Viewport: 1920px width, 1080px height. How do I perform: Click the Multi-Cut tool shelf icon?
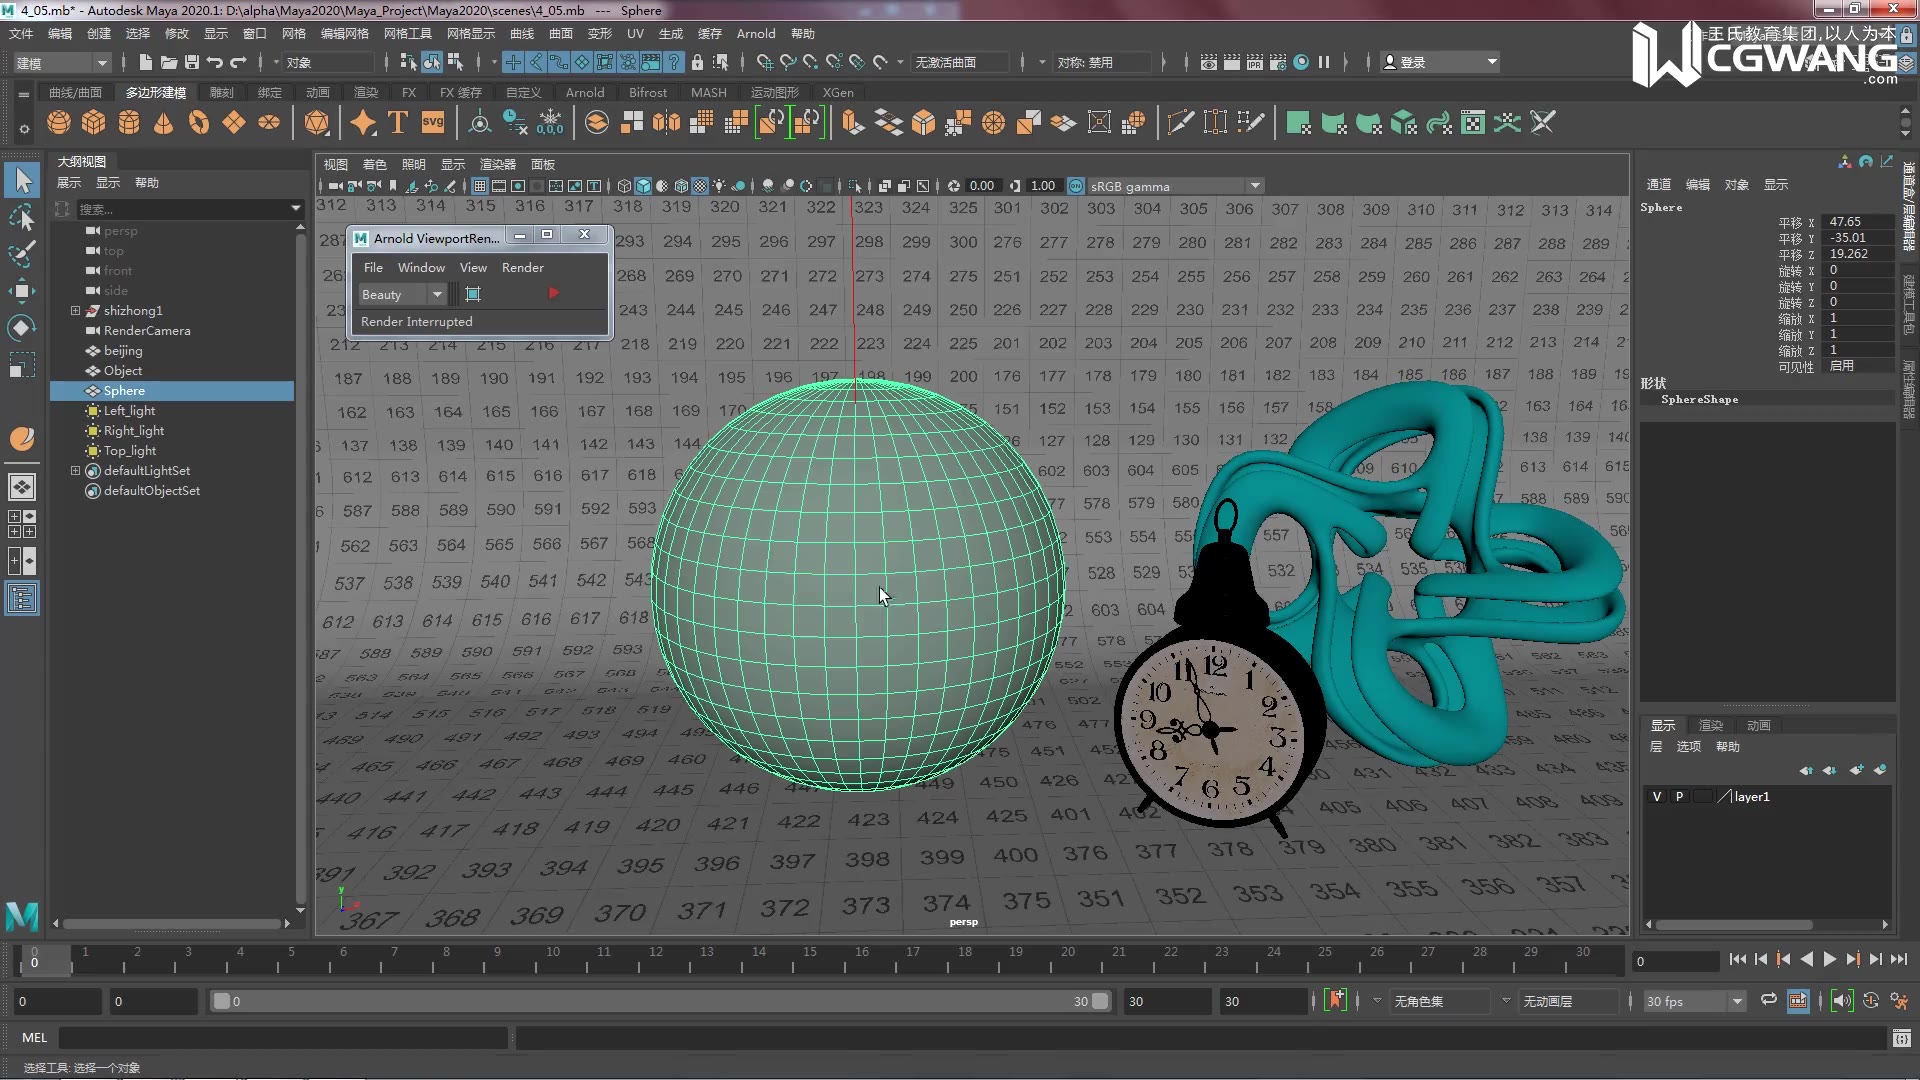click(x=1180, y=123)
